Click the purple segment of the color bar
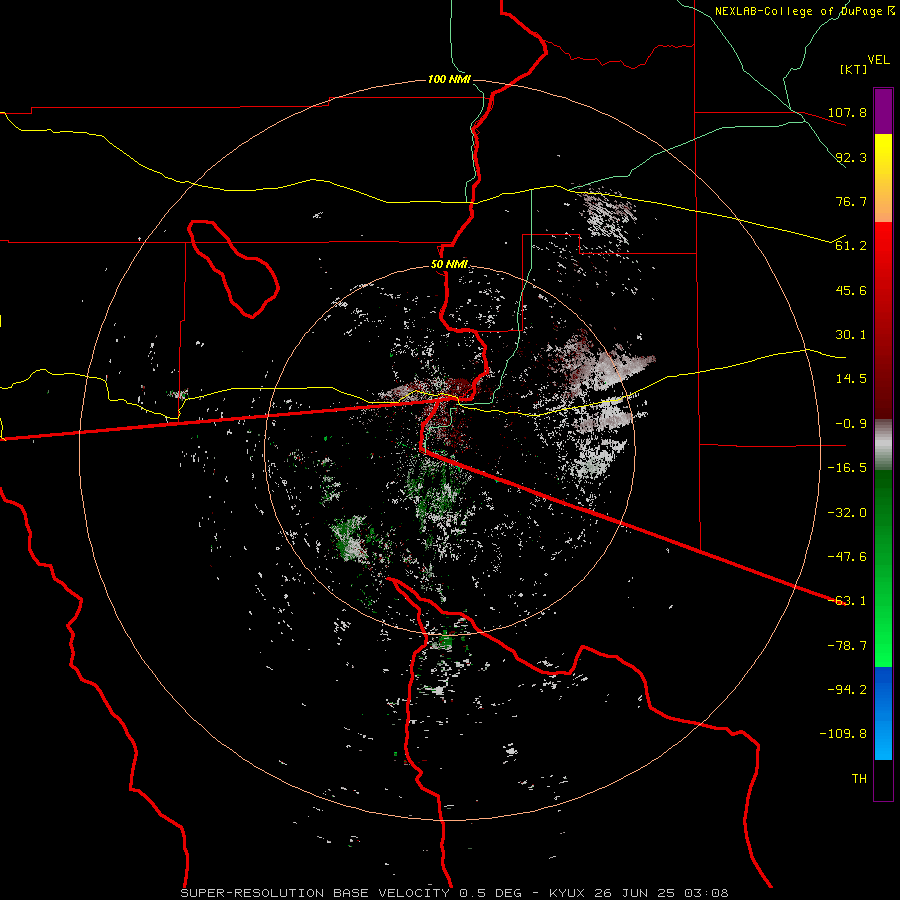The image size is (900, 900). click(x=883, y=111)
